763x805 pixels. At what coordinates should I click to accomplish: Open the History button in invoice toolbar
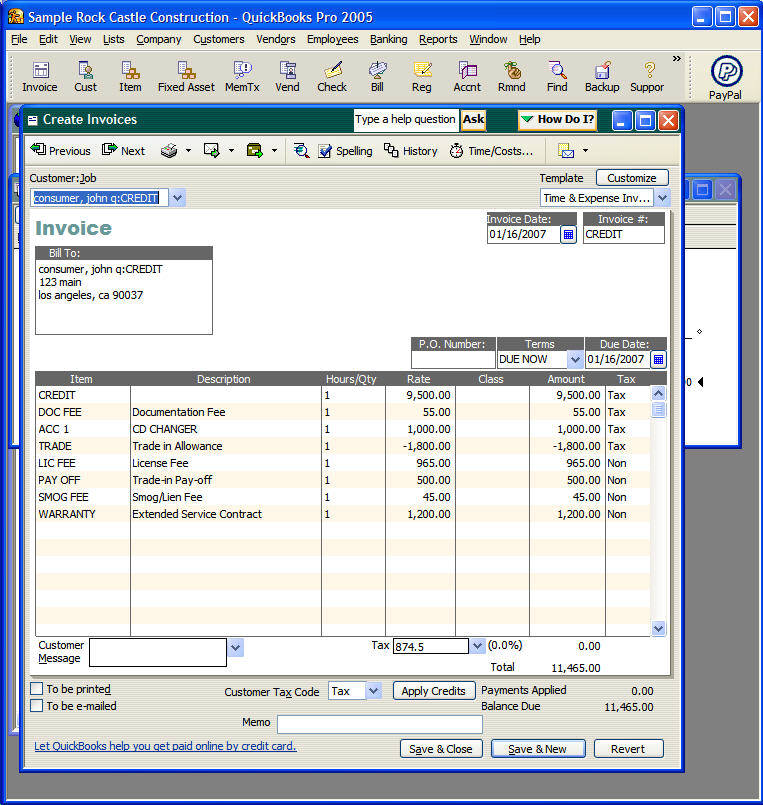(411, 151)
